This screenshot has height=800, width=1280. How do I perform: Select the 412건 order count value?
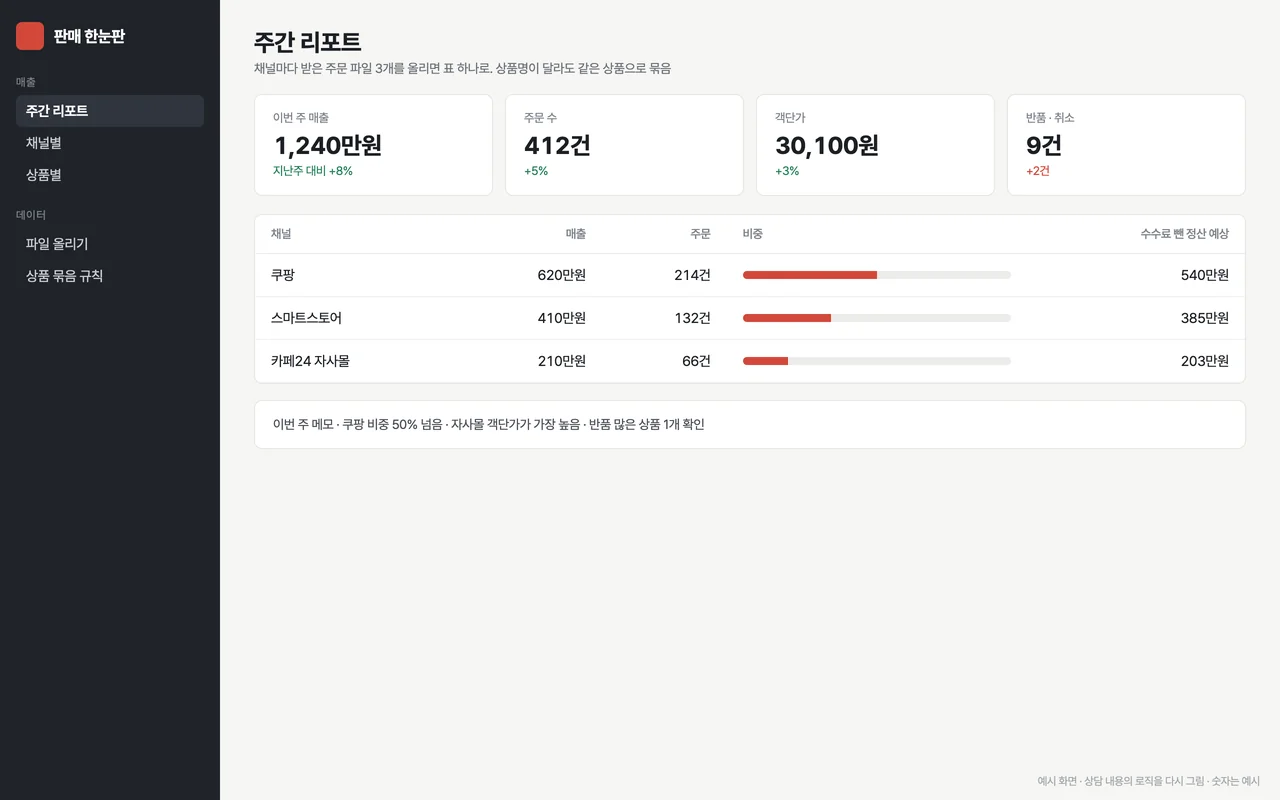click(558, 146)
